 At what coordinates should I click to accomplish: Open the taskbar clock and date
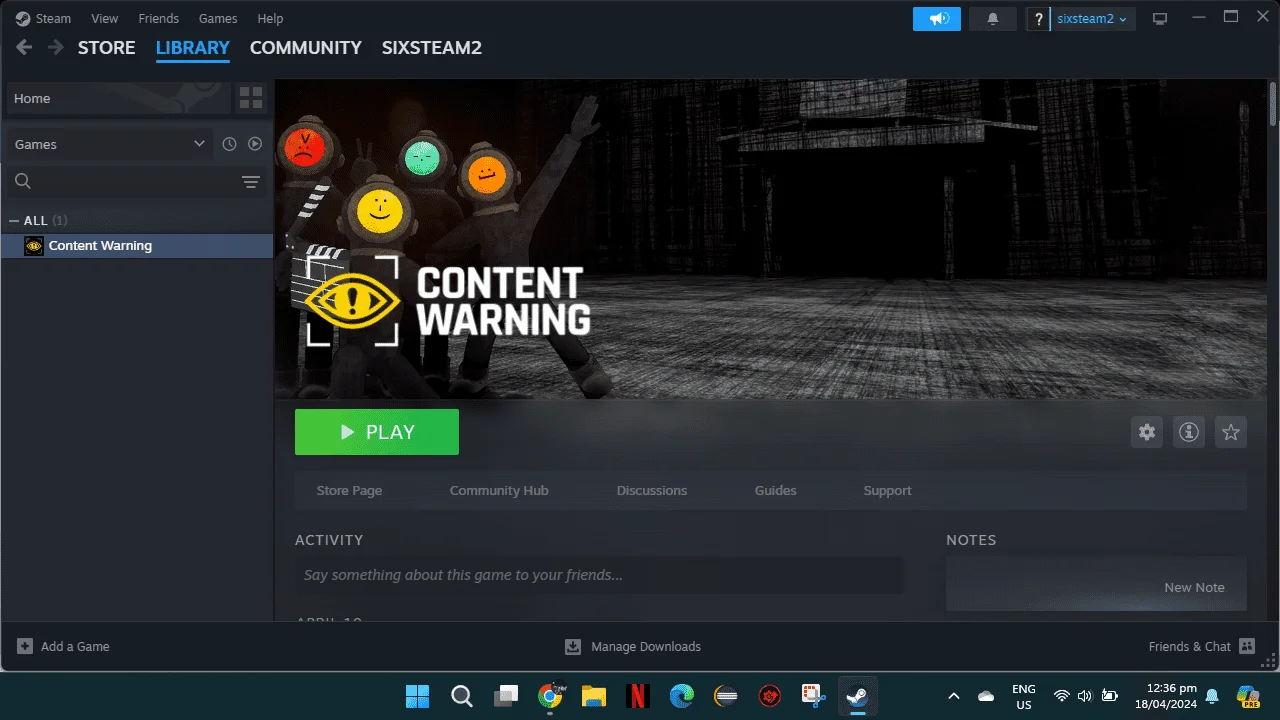coord(1166,696)
